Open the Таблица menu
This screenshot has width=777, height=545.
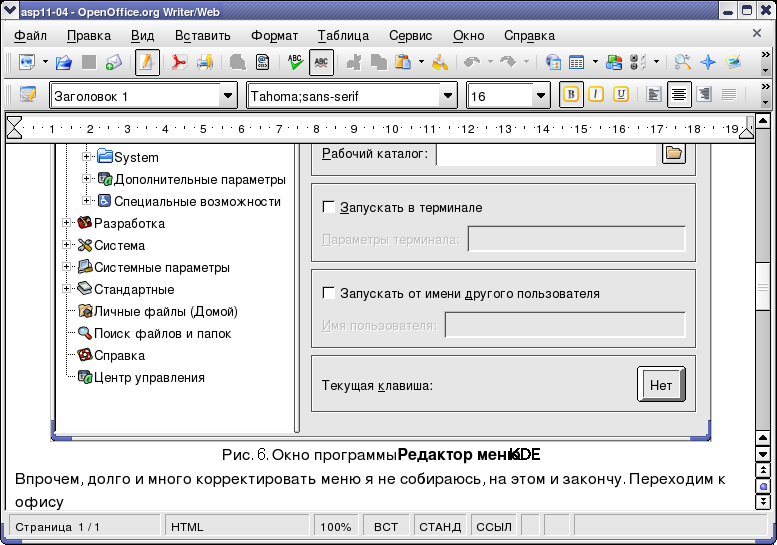pyautogui.click(x=343, y=36)
